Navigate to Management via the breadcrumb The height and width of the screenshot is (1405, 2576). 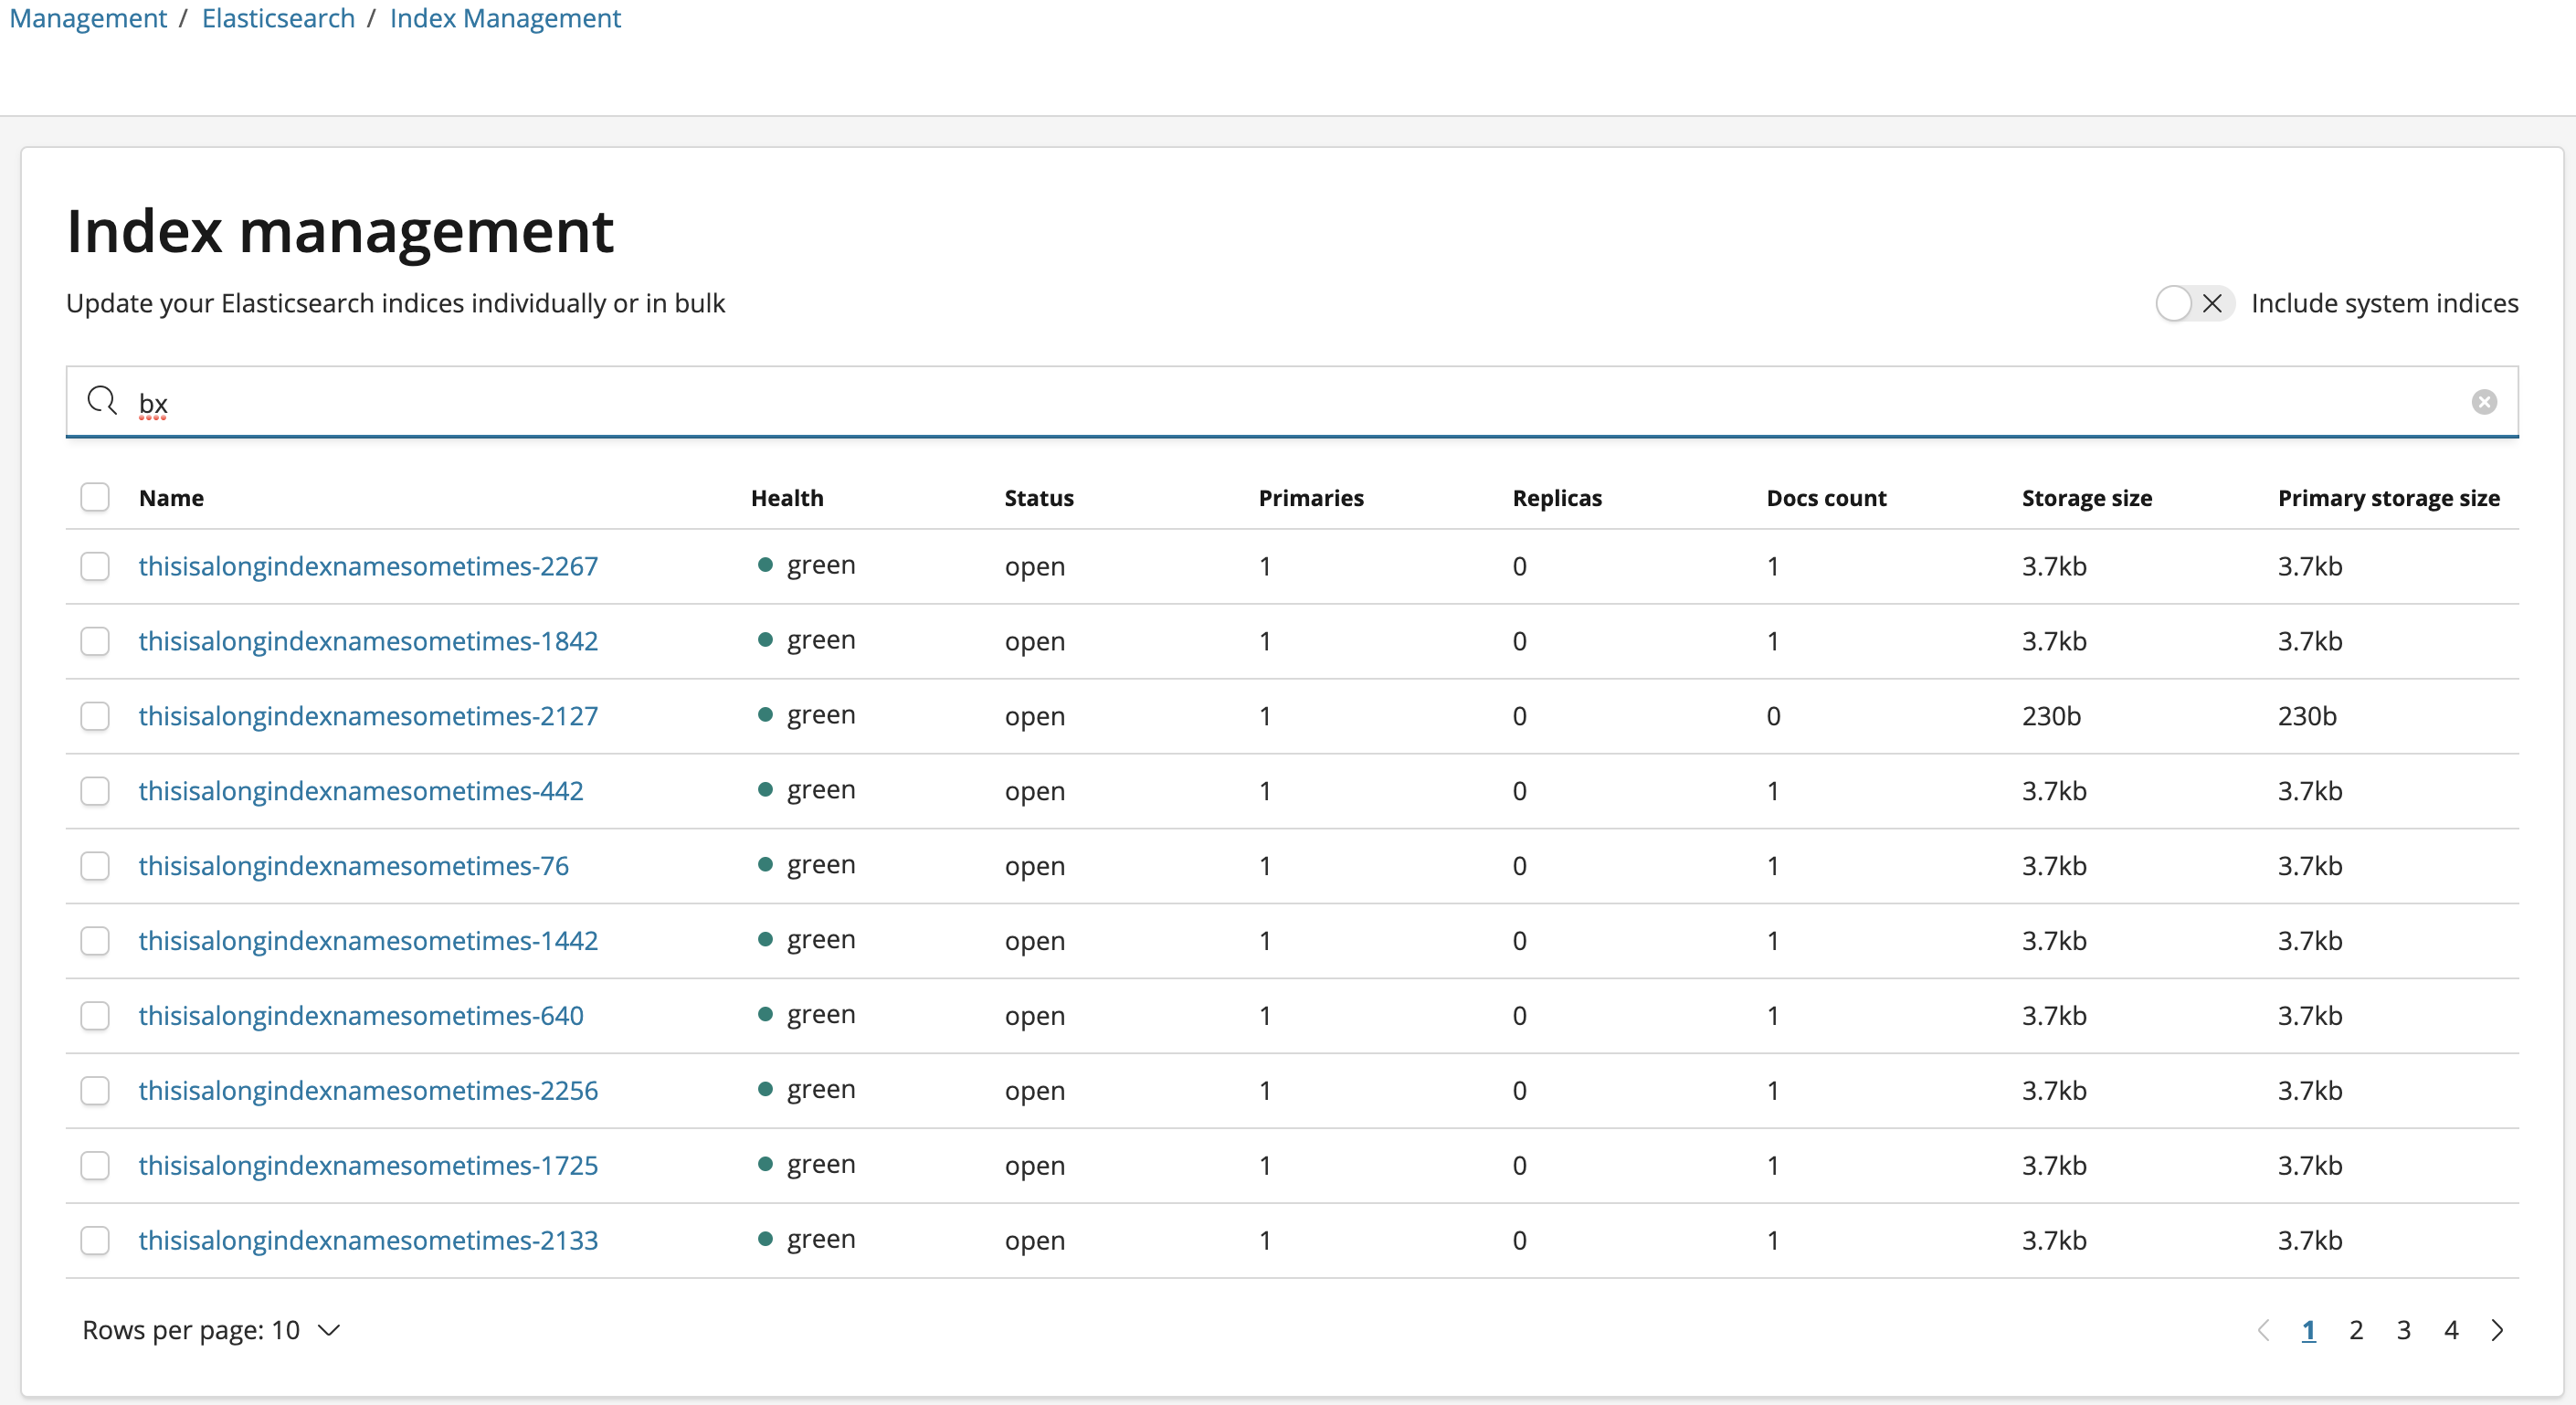87,18
